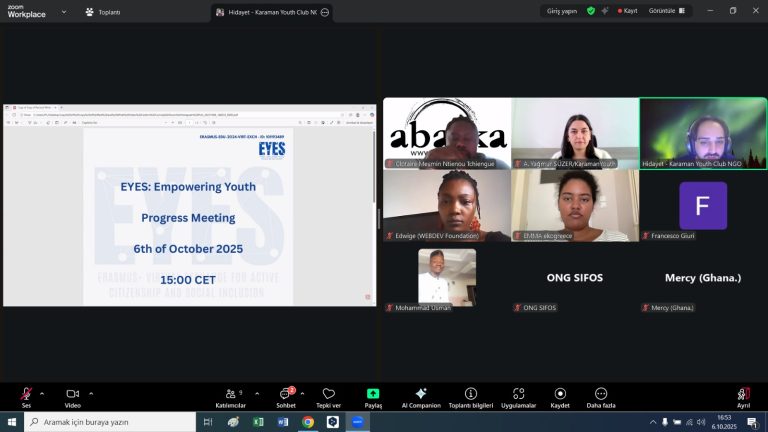Click the green Paylaş share screen icon
768x432 pixels.
[373, 395]
